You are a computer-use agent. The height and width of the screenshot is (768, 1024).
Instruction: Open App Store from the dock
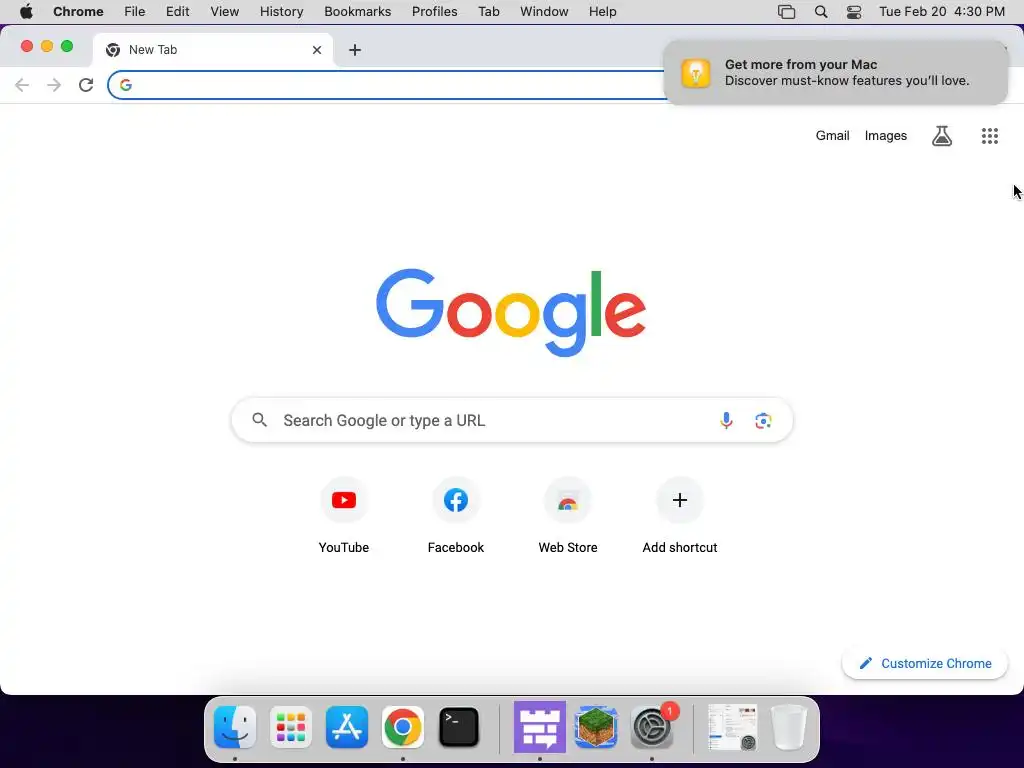tap(347, 727)
